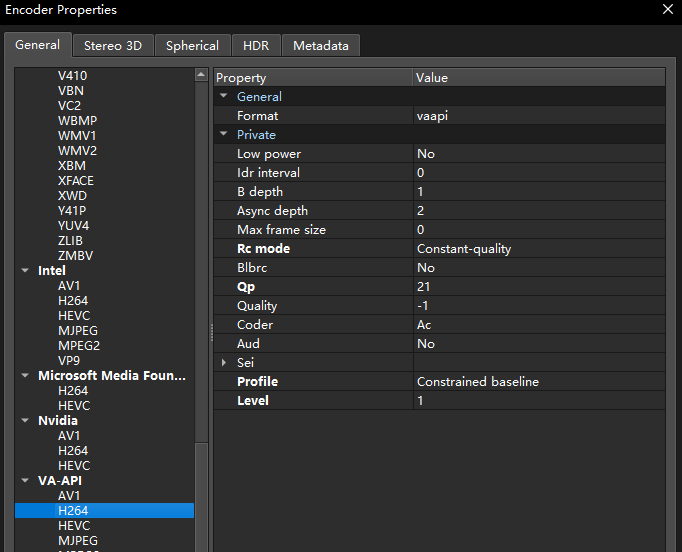682x552 pixels.
Task: Select Nvidia AV1 encoder
Action: click(x=69, y=435)
